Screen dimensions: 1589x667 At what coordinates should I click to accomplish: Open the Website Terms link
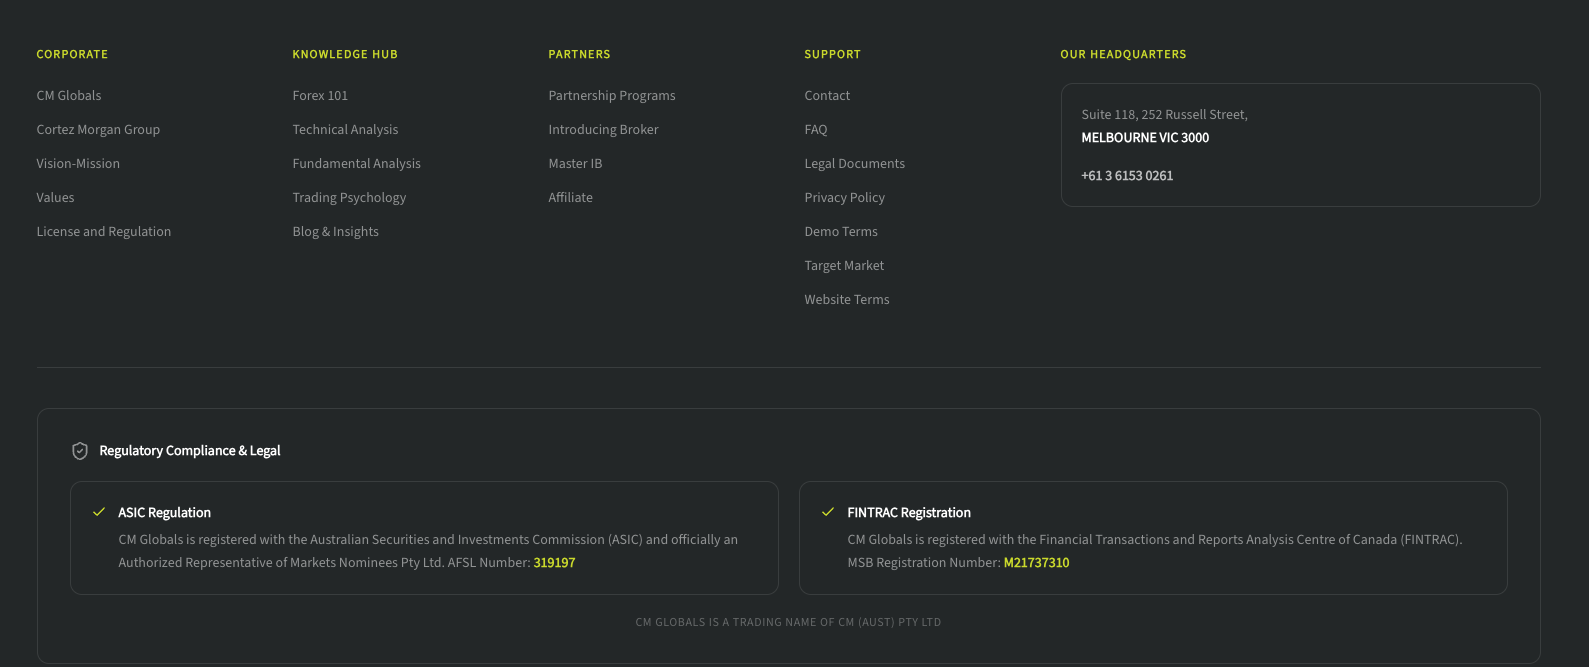(x=847, y=299)
